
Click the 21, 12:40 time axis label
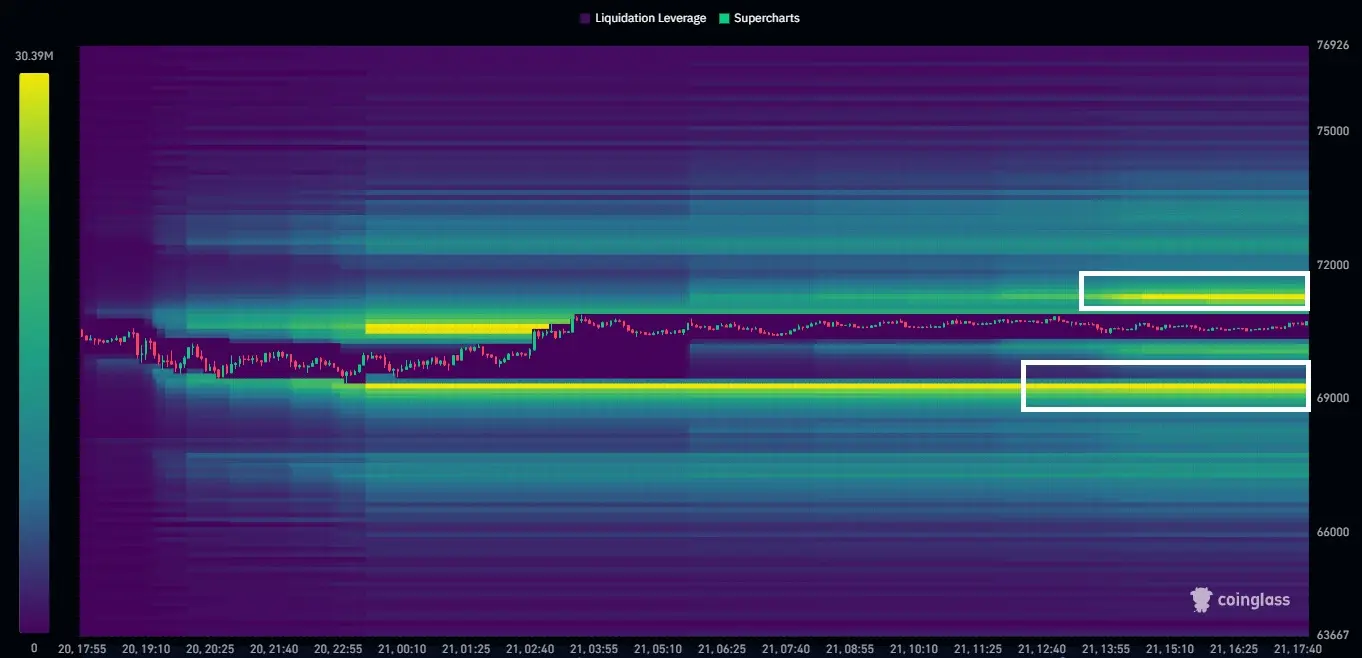coord(1042,649)
